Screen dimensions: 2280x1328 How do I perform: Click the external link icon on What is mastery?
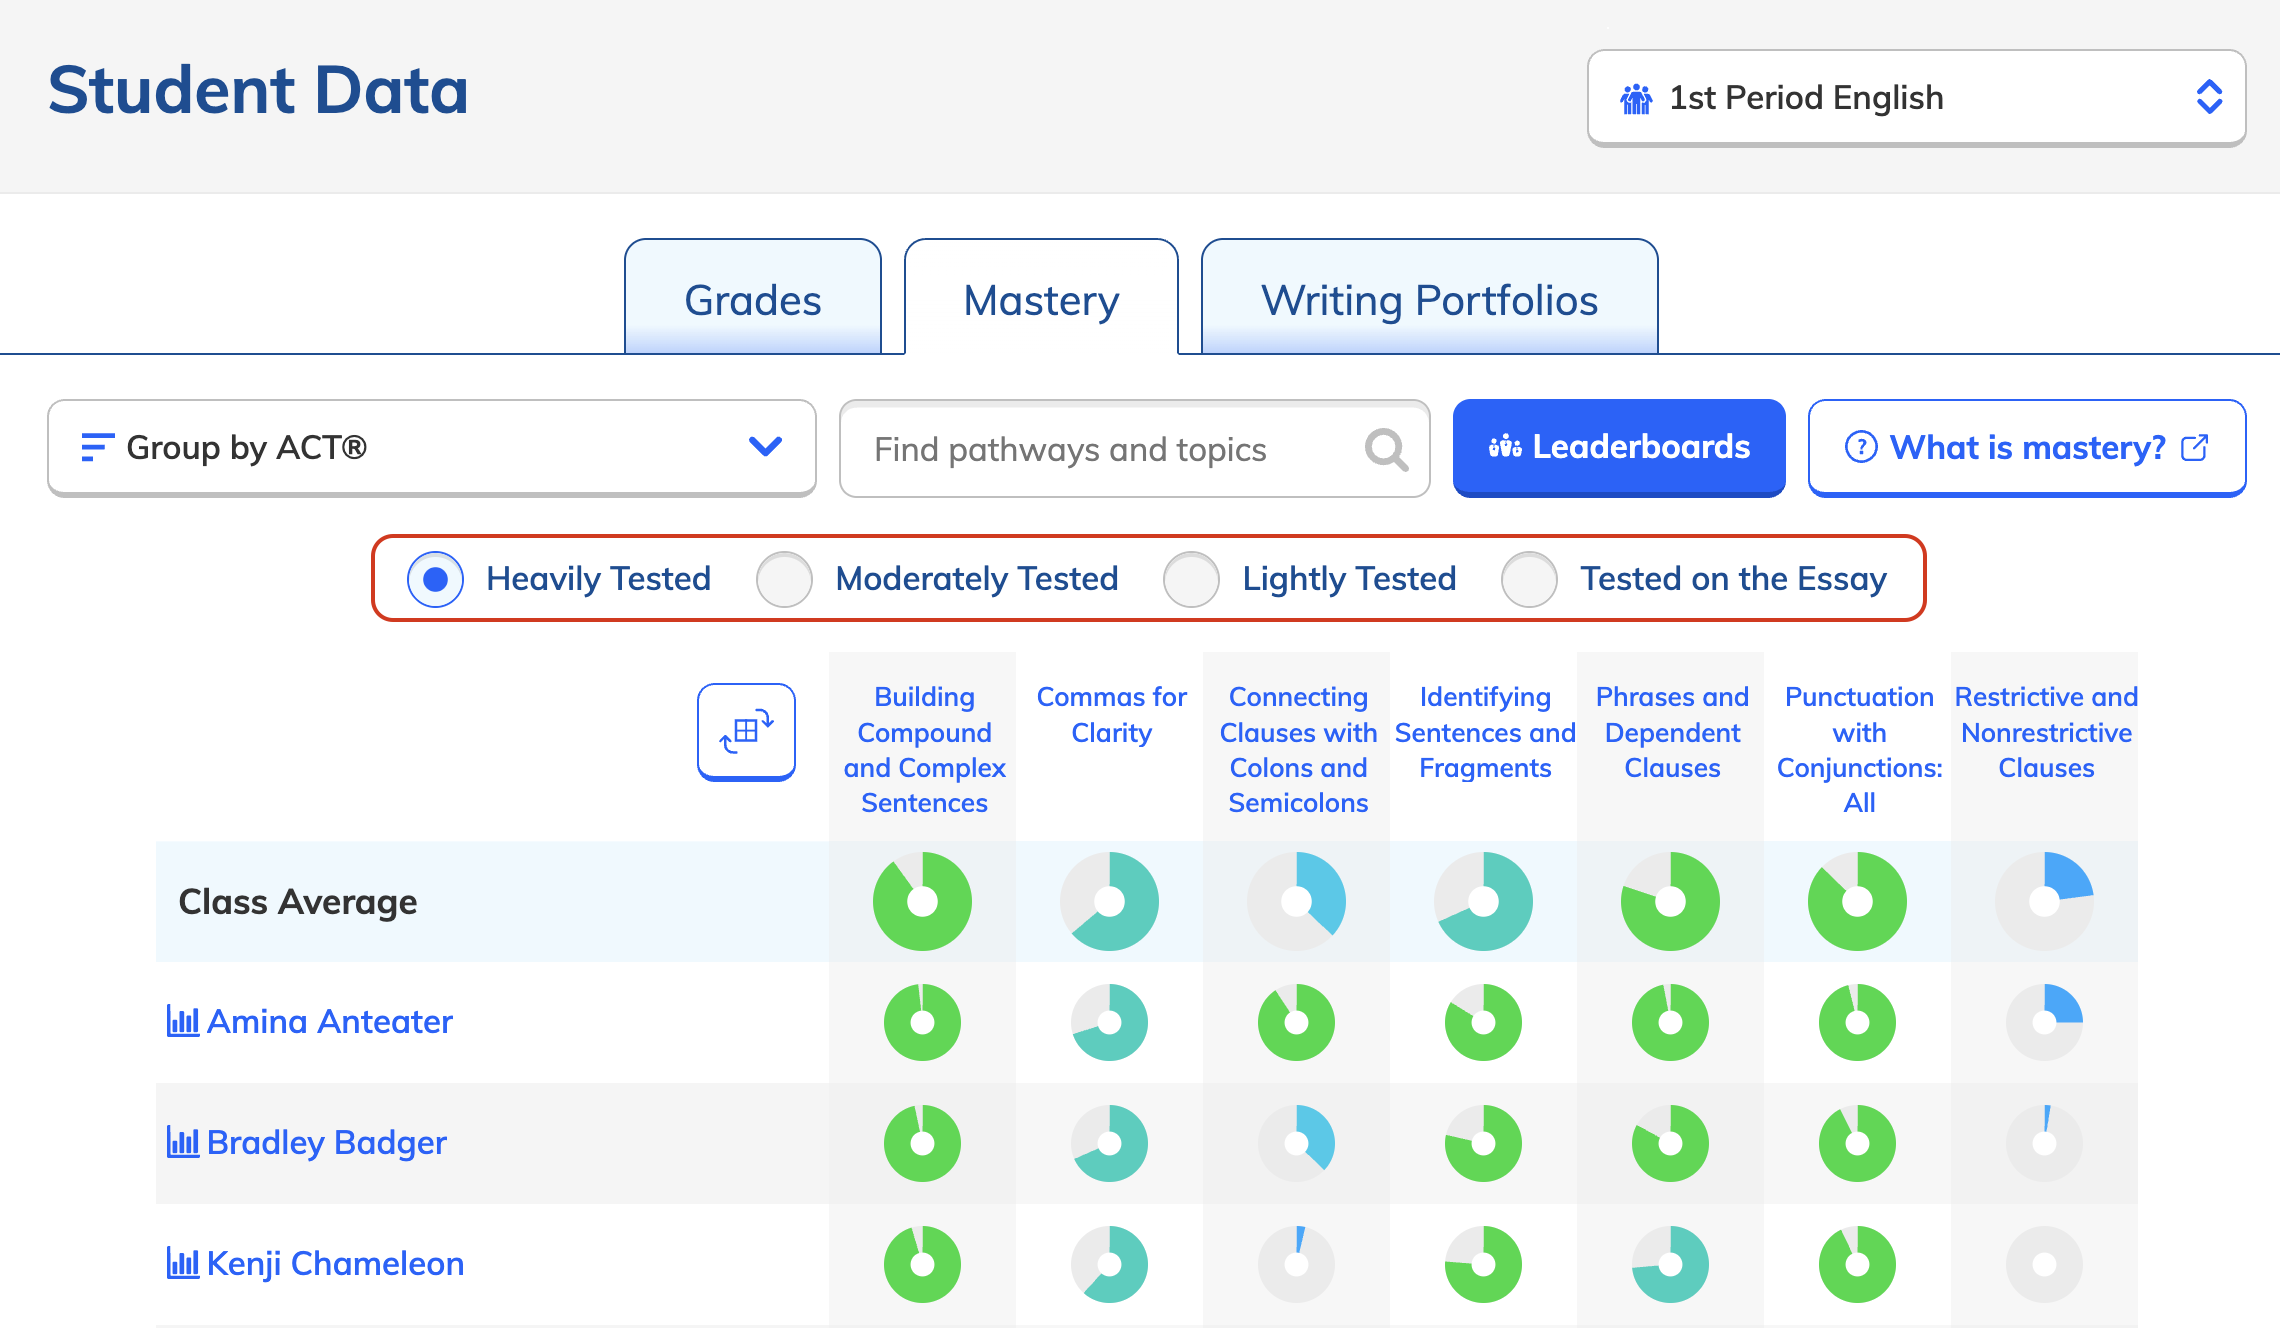(2194, 447)
